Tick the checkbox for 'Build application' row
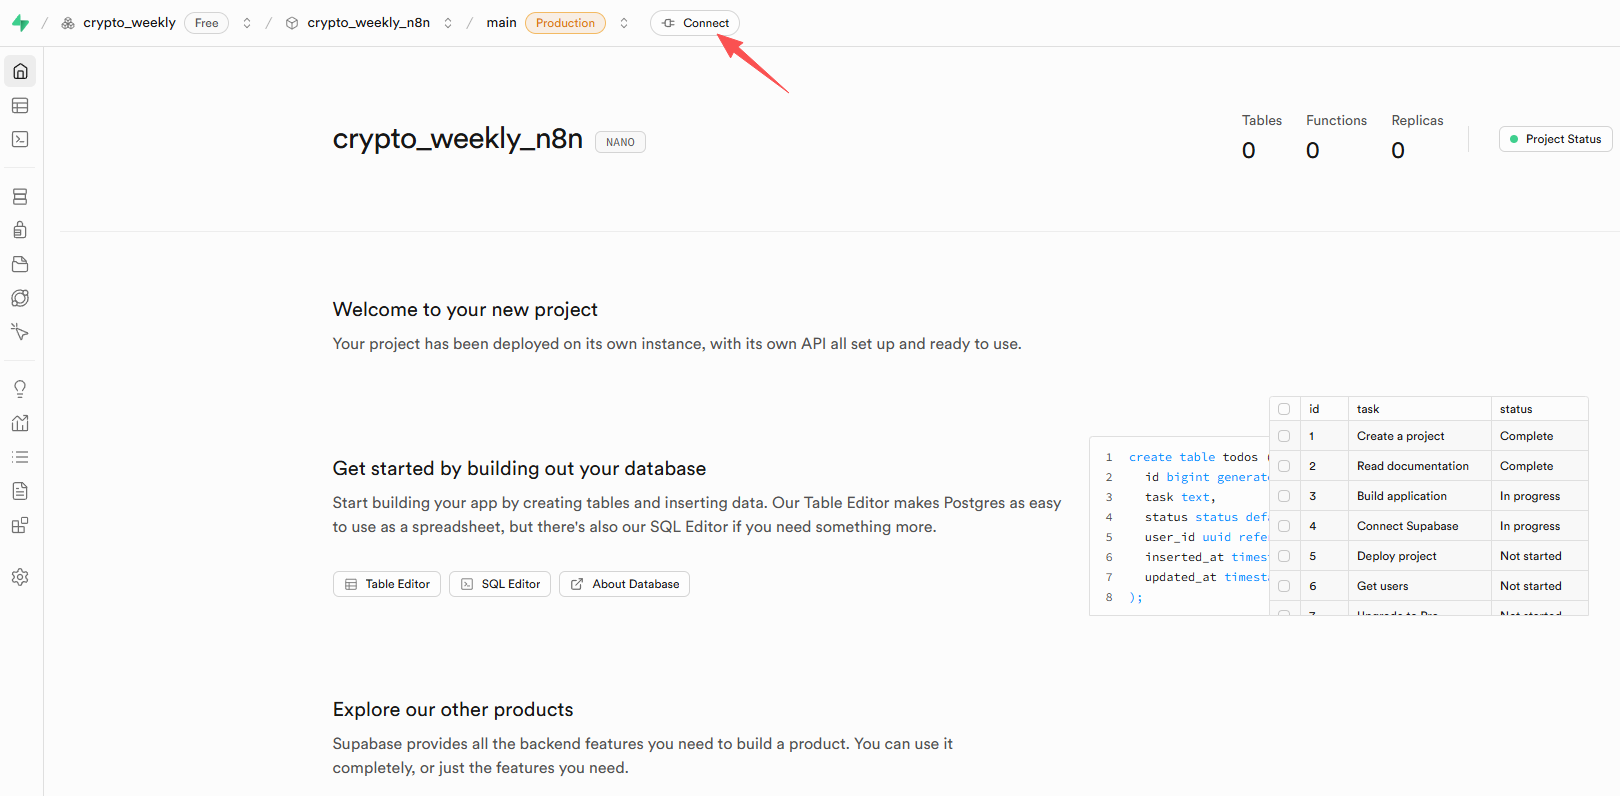This screenshot has height=796, width=1620. click(x=1284, y=496)
